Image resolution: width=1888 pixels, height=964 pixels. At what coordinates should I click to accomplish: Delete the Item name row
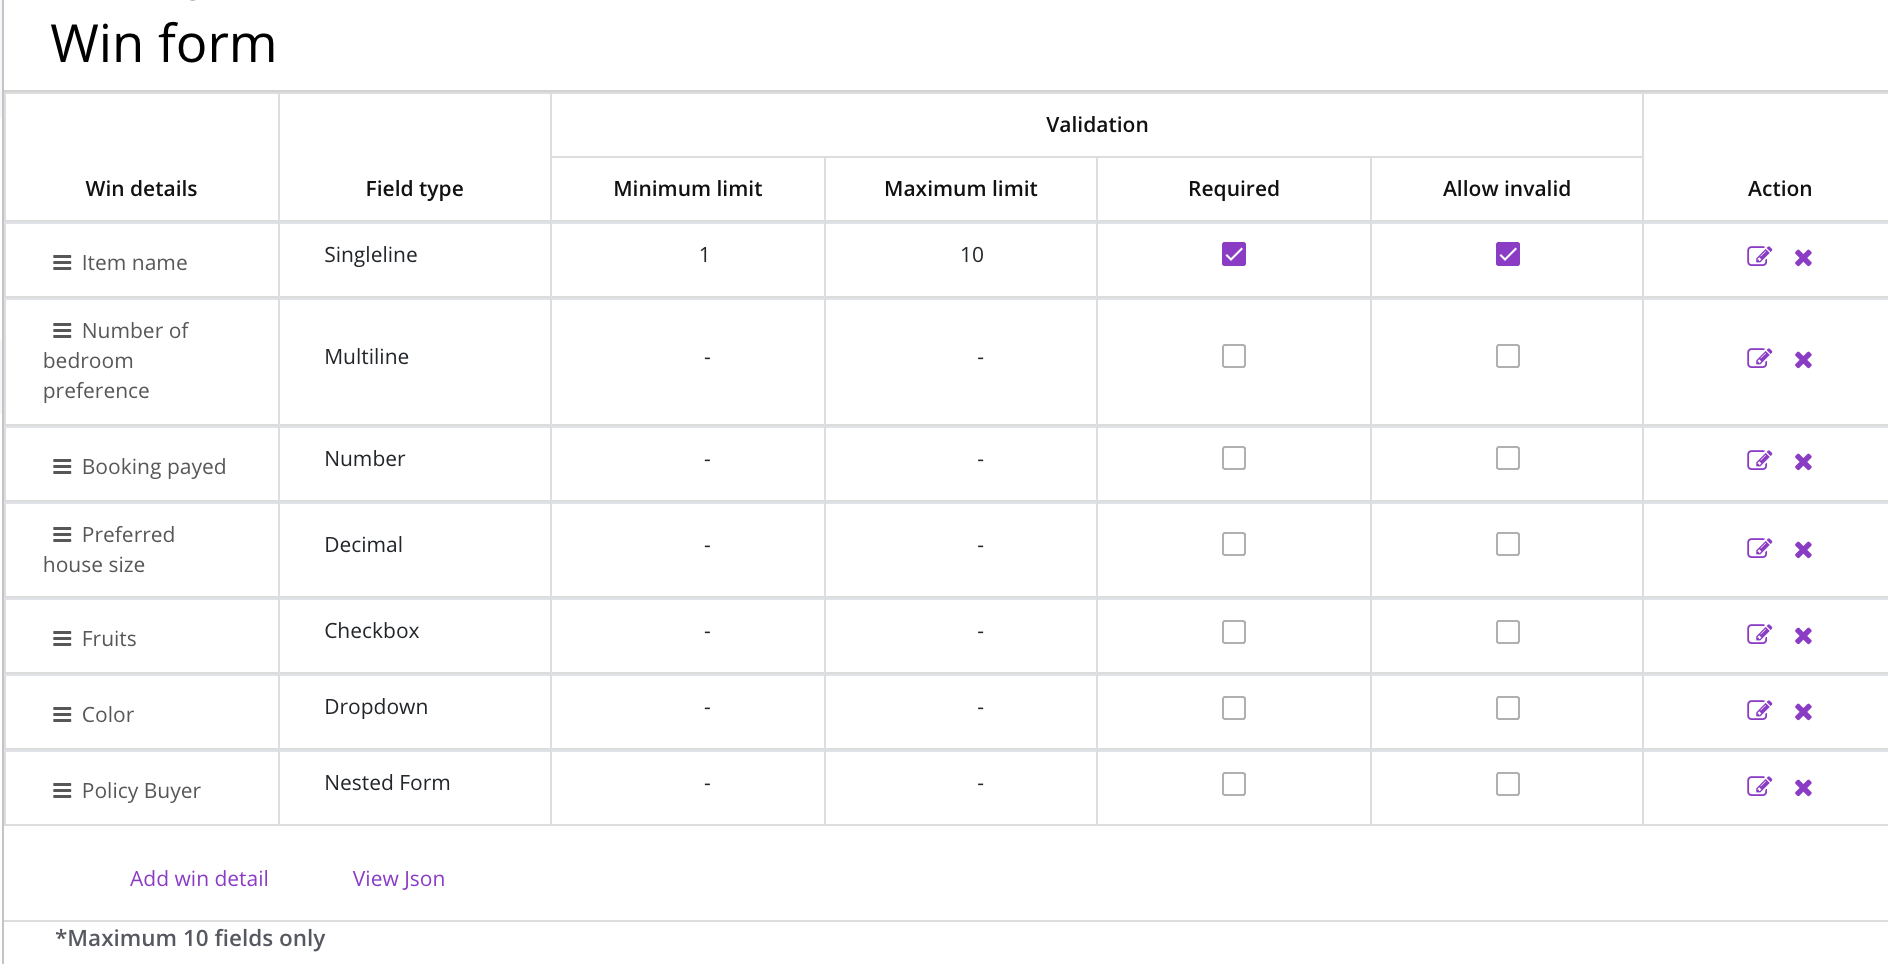(1803, 258)
